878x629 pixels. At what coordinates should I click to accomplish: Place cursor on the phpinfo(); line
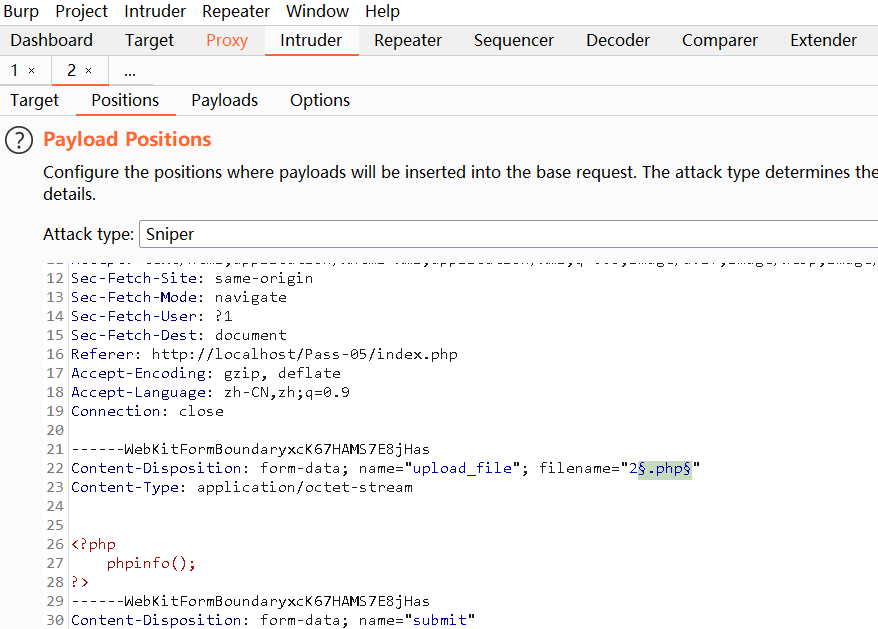[151, 563]
